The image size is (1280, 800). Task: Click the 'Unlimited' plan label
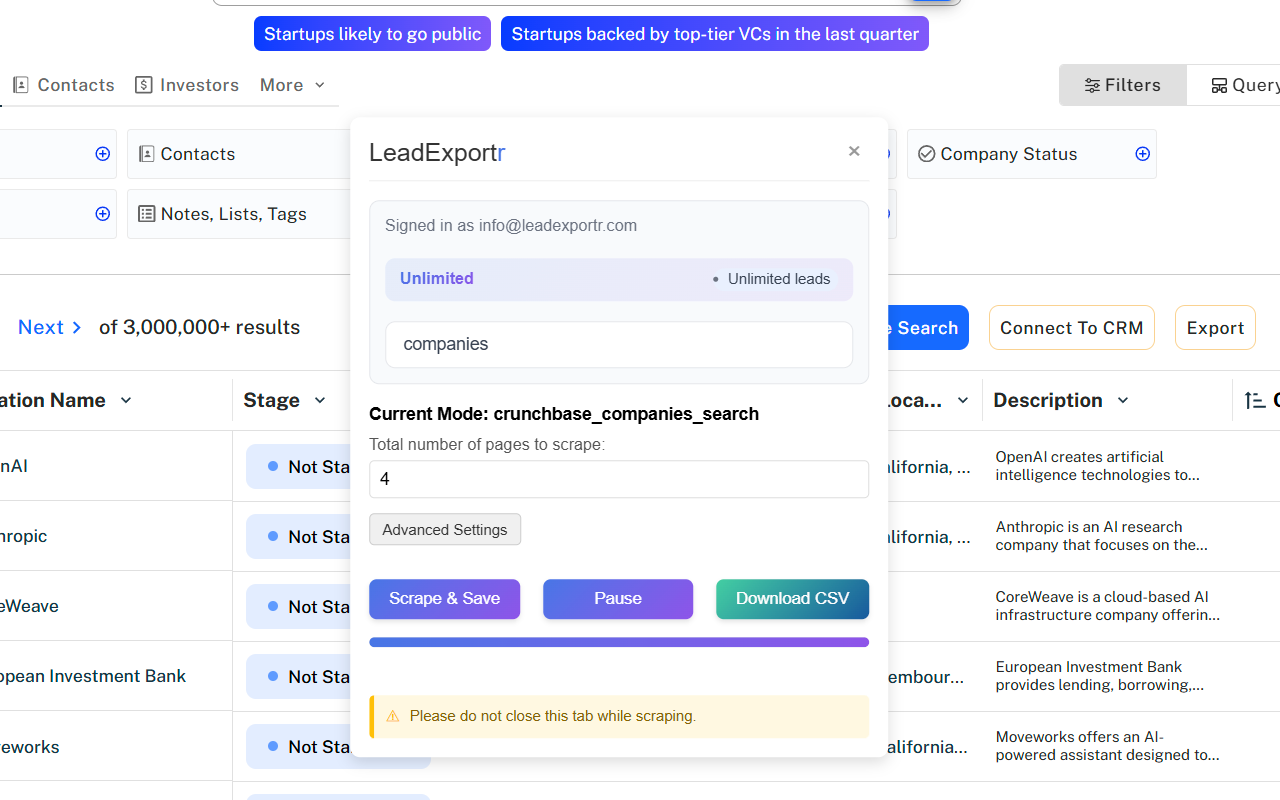point(437,279)
